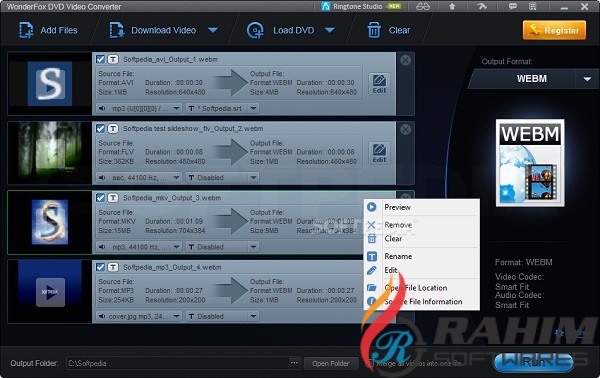Click T rename icon for Softpedia_mp3_Output_4.webm
The image size is (600, 378).
point(112,267)
